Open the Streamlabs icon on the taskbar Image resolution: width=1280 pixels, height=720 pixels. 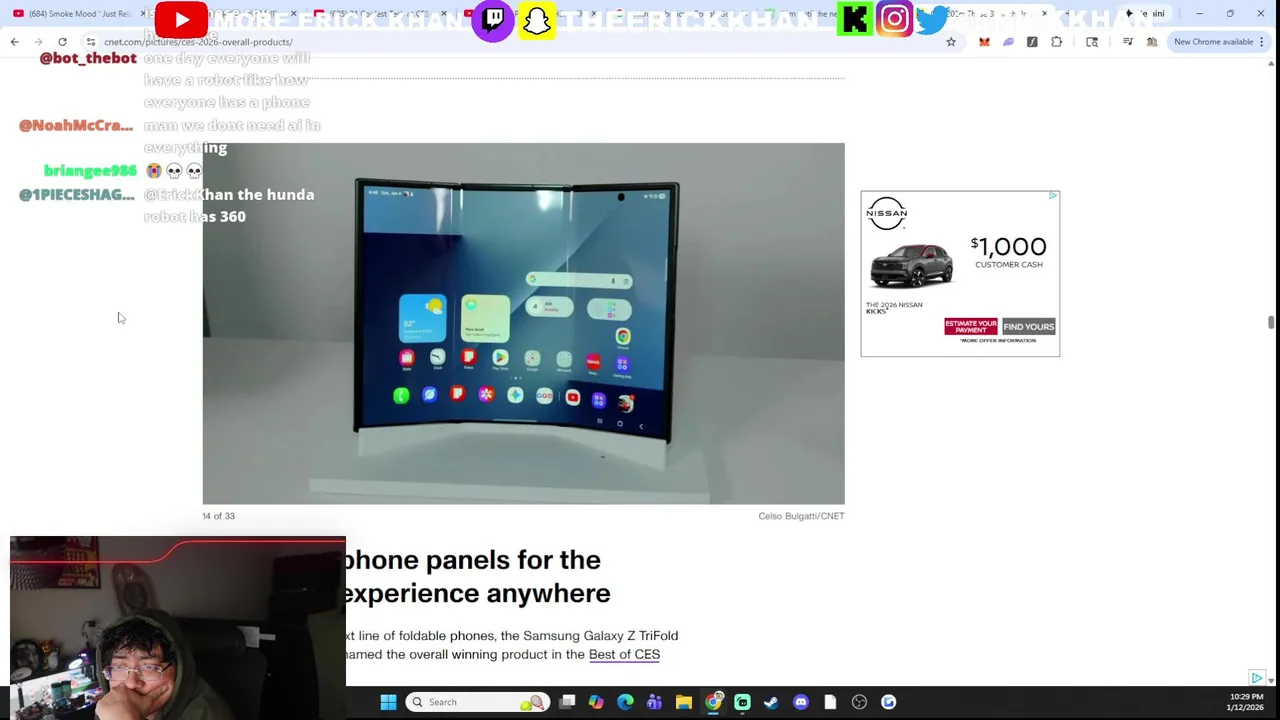(x=742, y=702)
